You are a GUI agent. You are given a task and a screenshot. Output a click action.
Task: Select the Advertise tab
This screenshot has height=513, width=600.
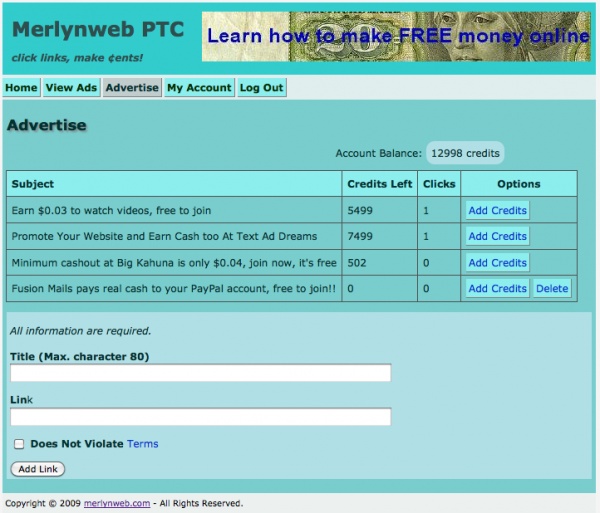pyautogui.click(x=132, y=88)
